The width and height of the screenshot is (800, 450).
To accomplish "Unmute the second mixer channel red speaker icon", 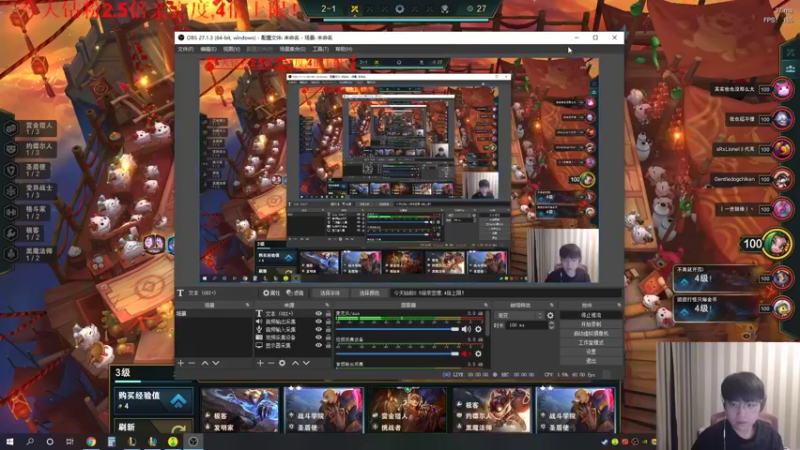I will [x=466, y=354].
